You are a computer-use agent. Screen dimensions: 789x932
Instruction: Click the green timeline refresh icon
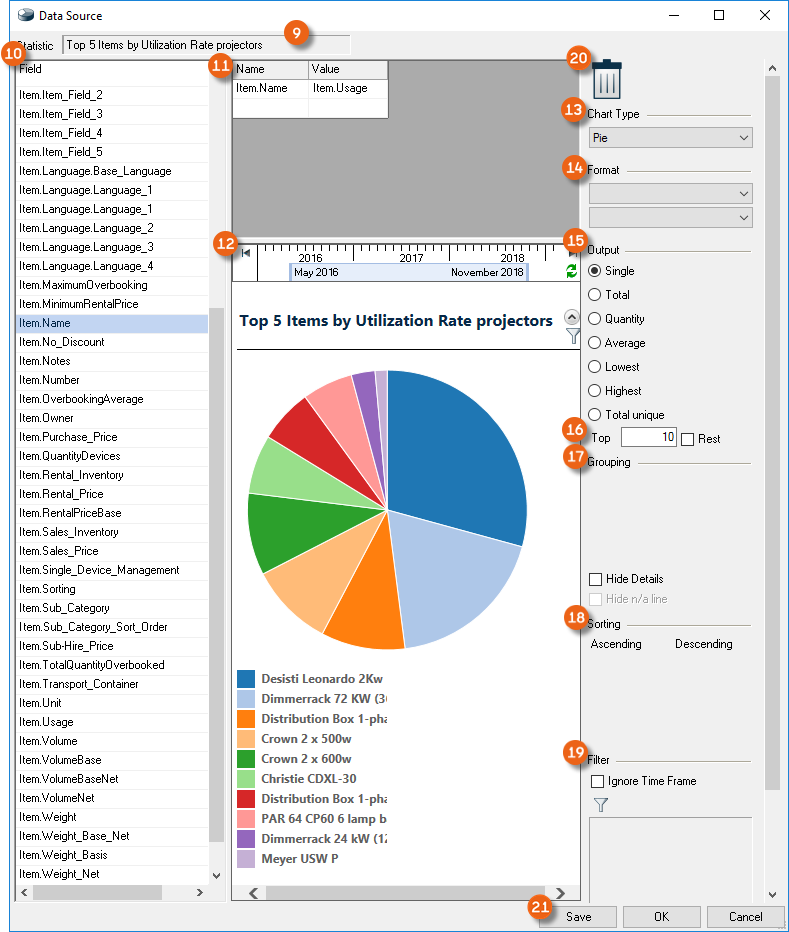click(x=572, y=271)
